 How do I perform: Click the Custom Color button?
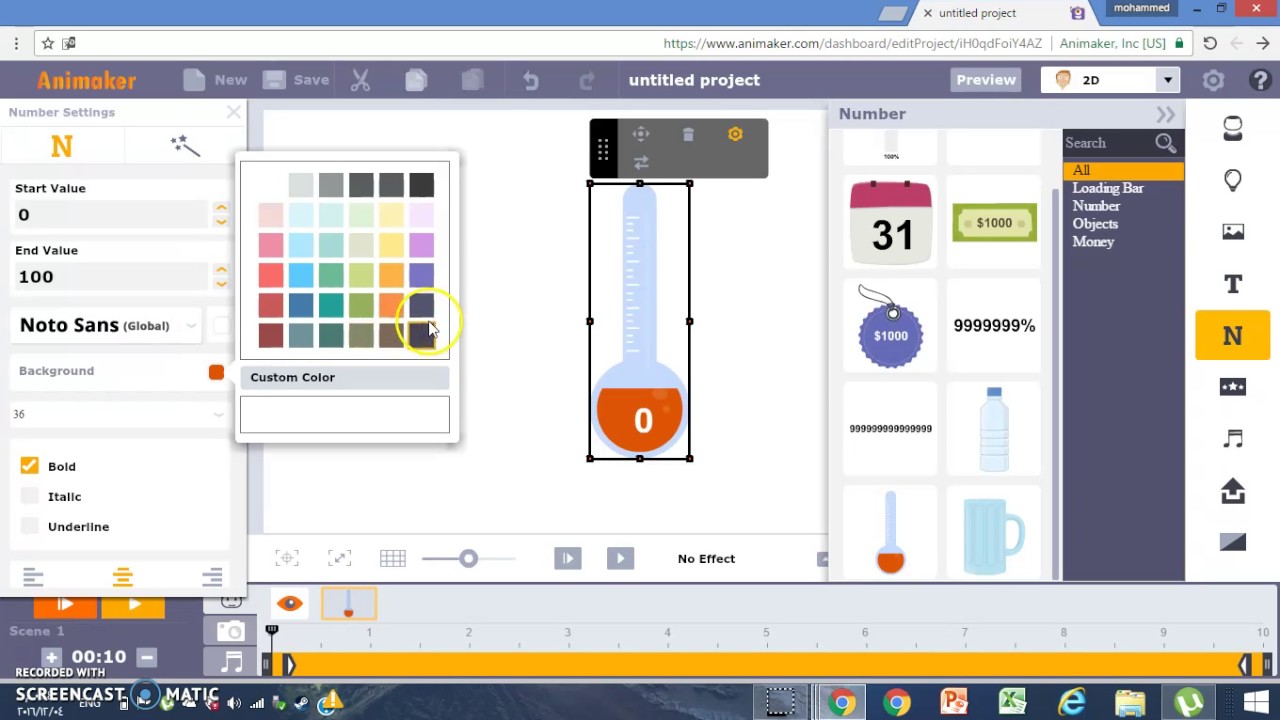click(344, 377)
